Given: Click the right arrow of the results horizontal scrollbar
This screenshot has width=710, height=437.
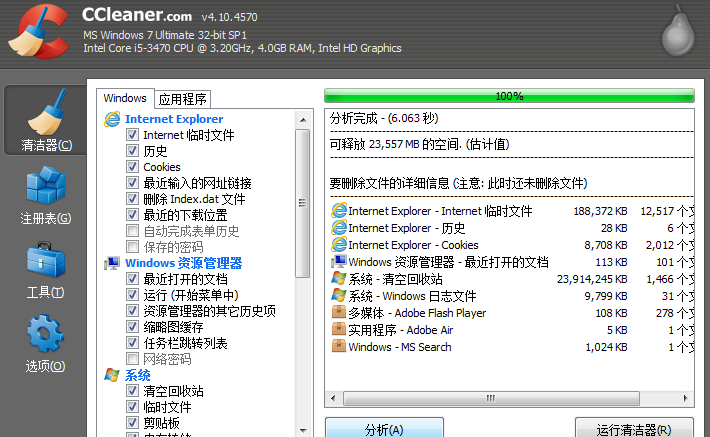Looking at the screenshot, I should tap(686, 399).
